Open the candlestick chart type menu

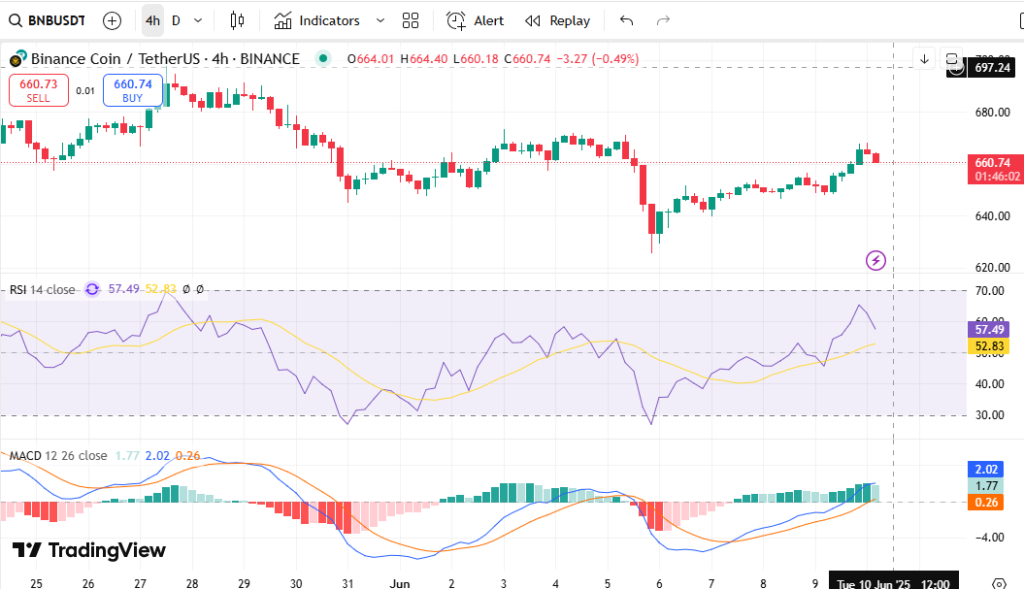[237, 21]
